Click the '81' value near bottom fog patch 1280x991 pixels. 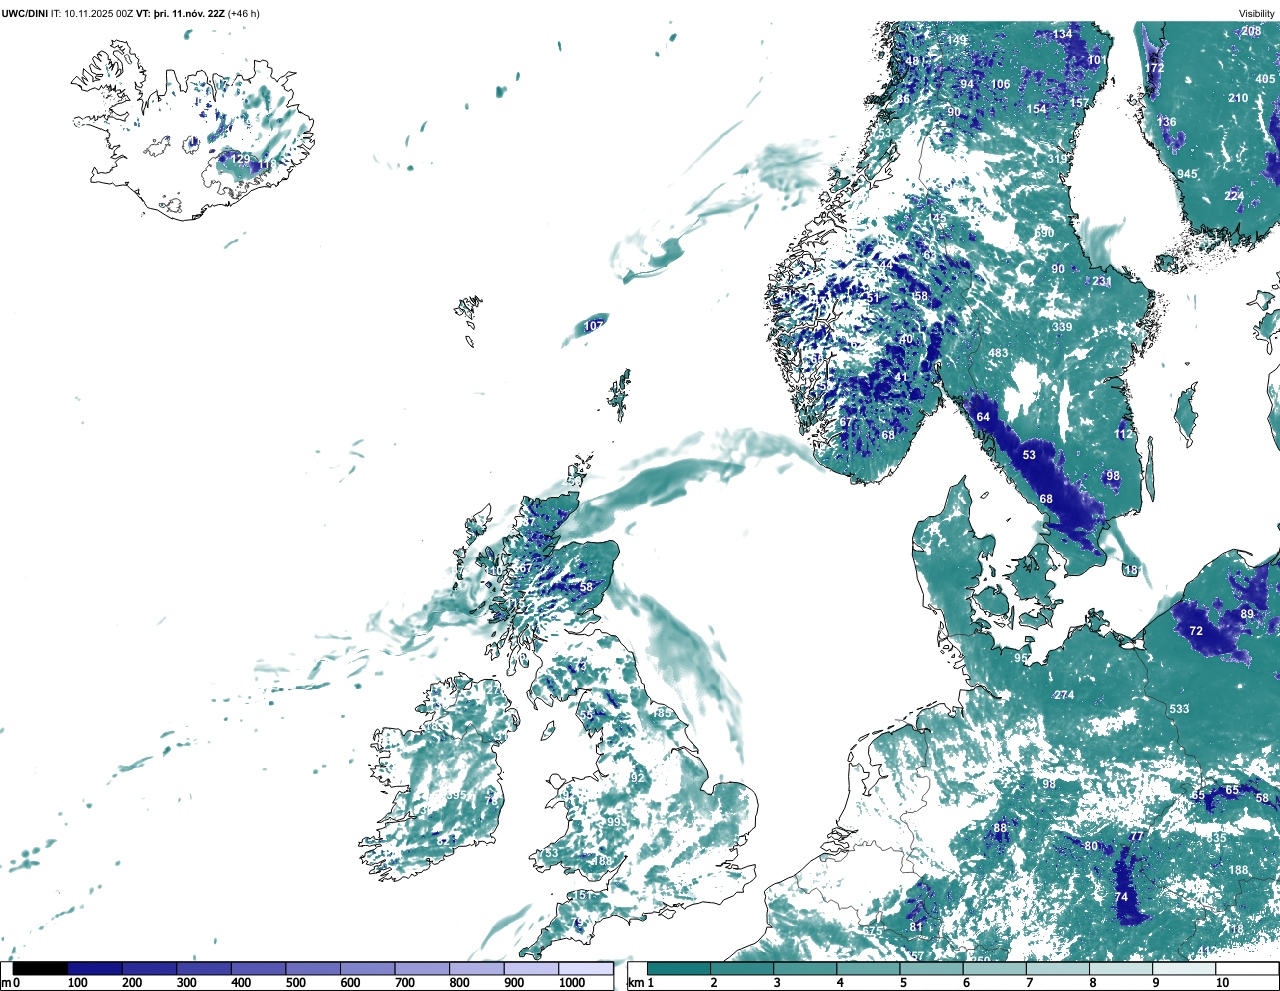[916, 927]
